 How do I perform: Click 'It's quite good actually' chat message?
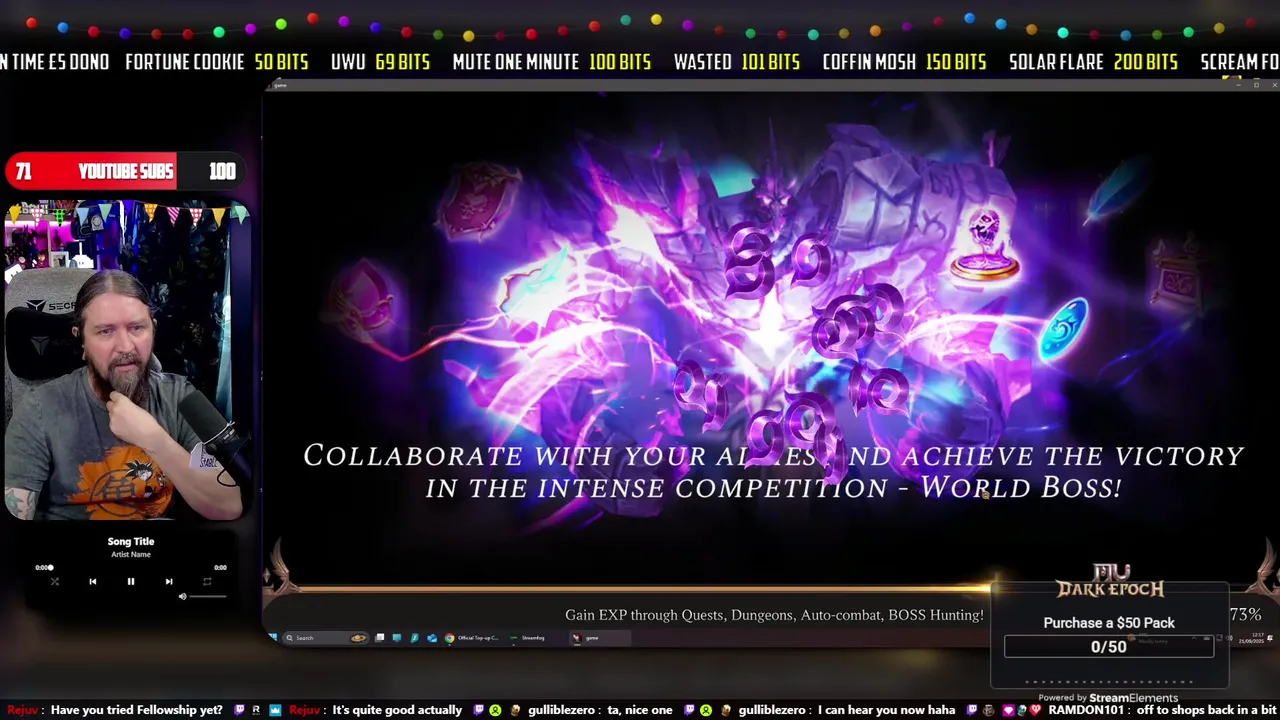[397, 710]
